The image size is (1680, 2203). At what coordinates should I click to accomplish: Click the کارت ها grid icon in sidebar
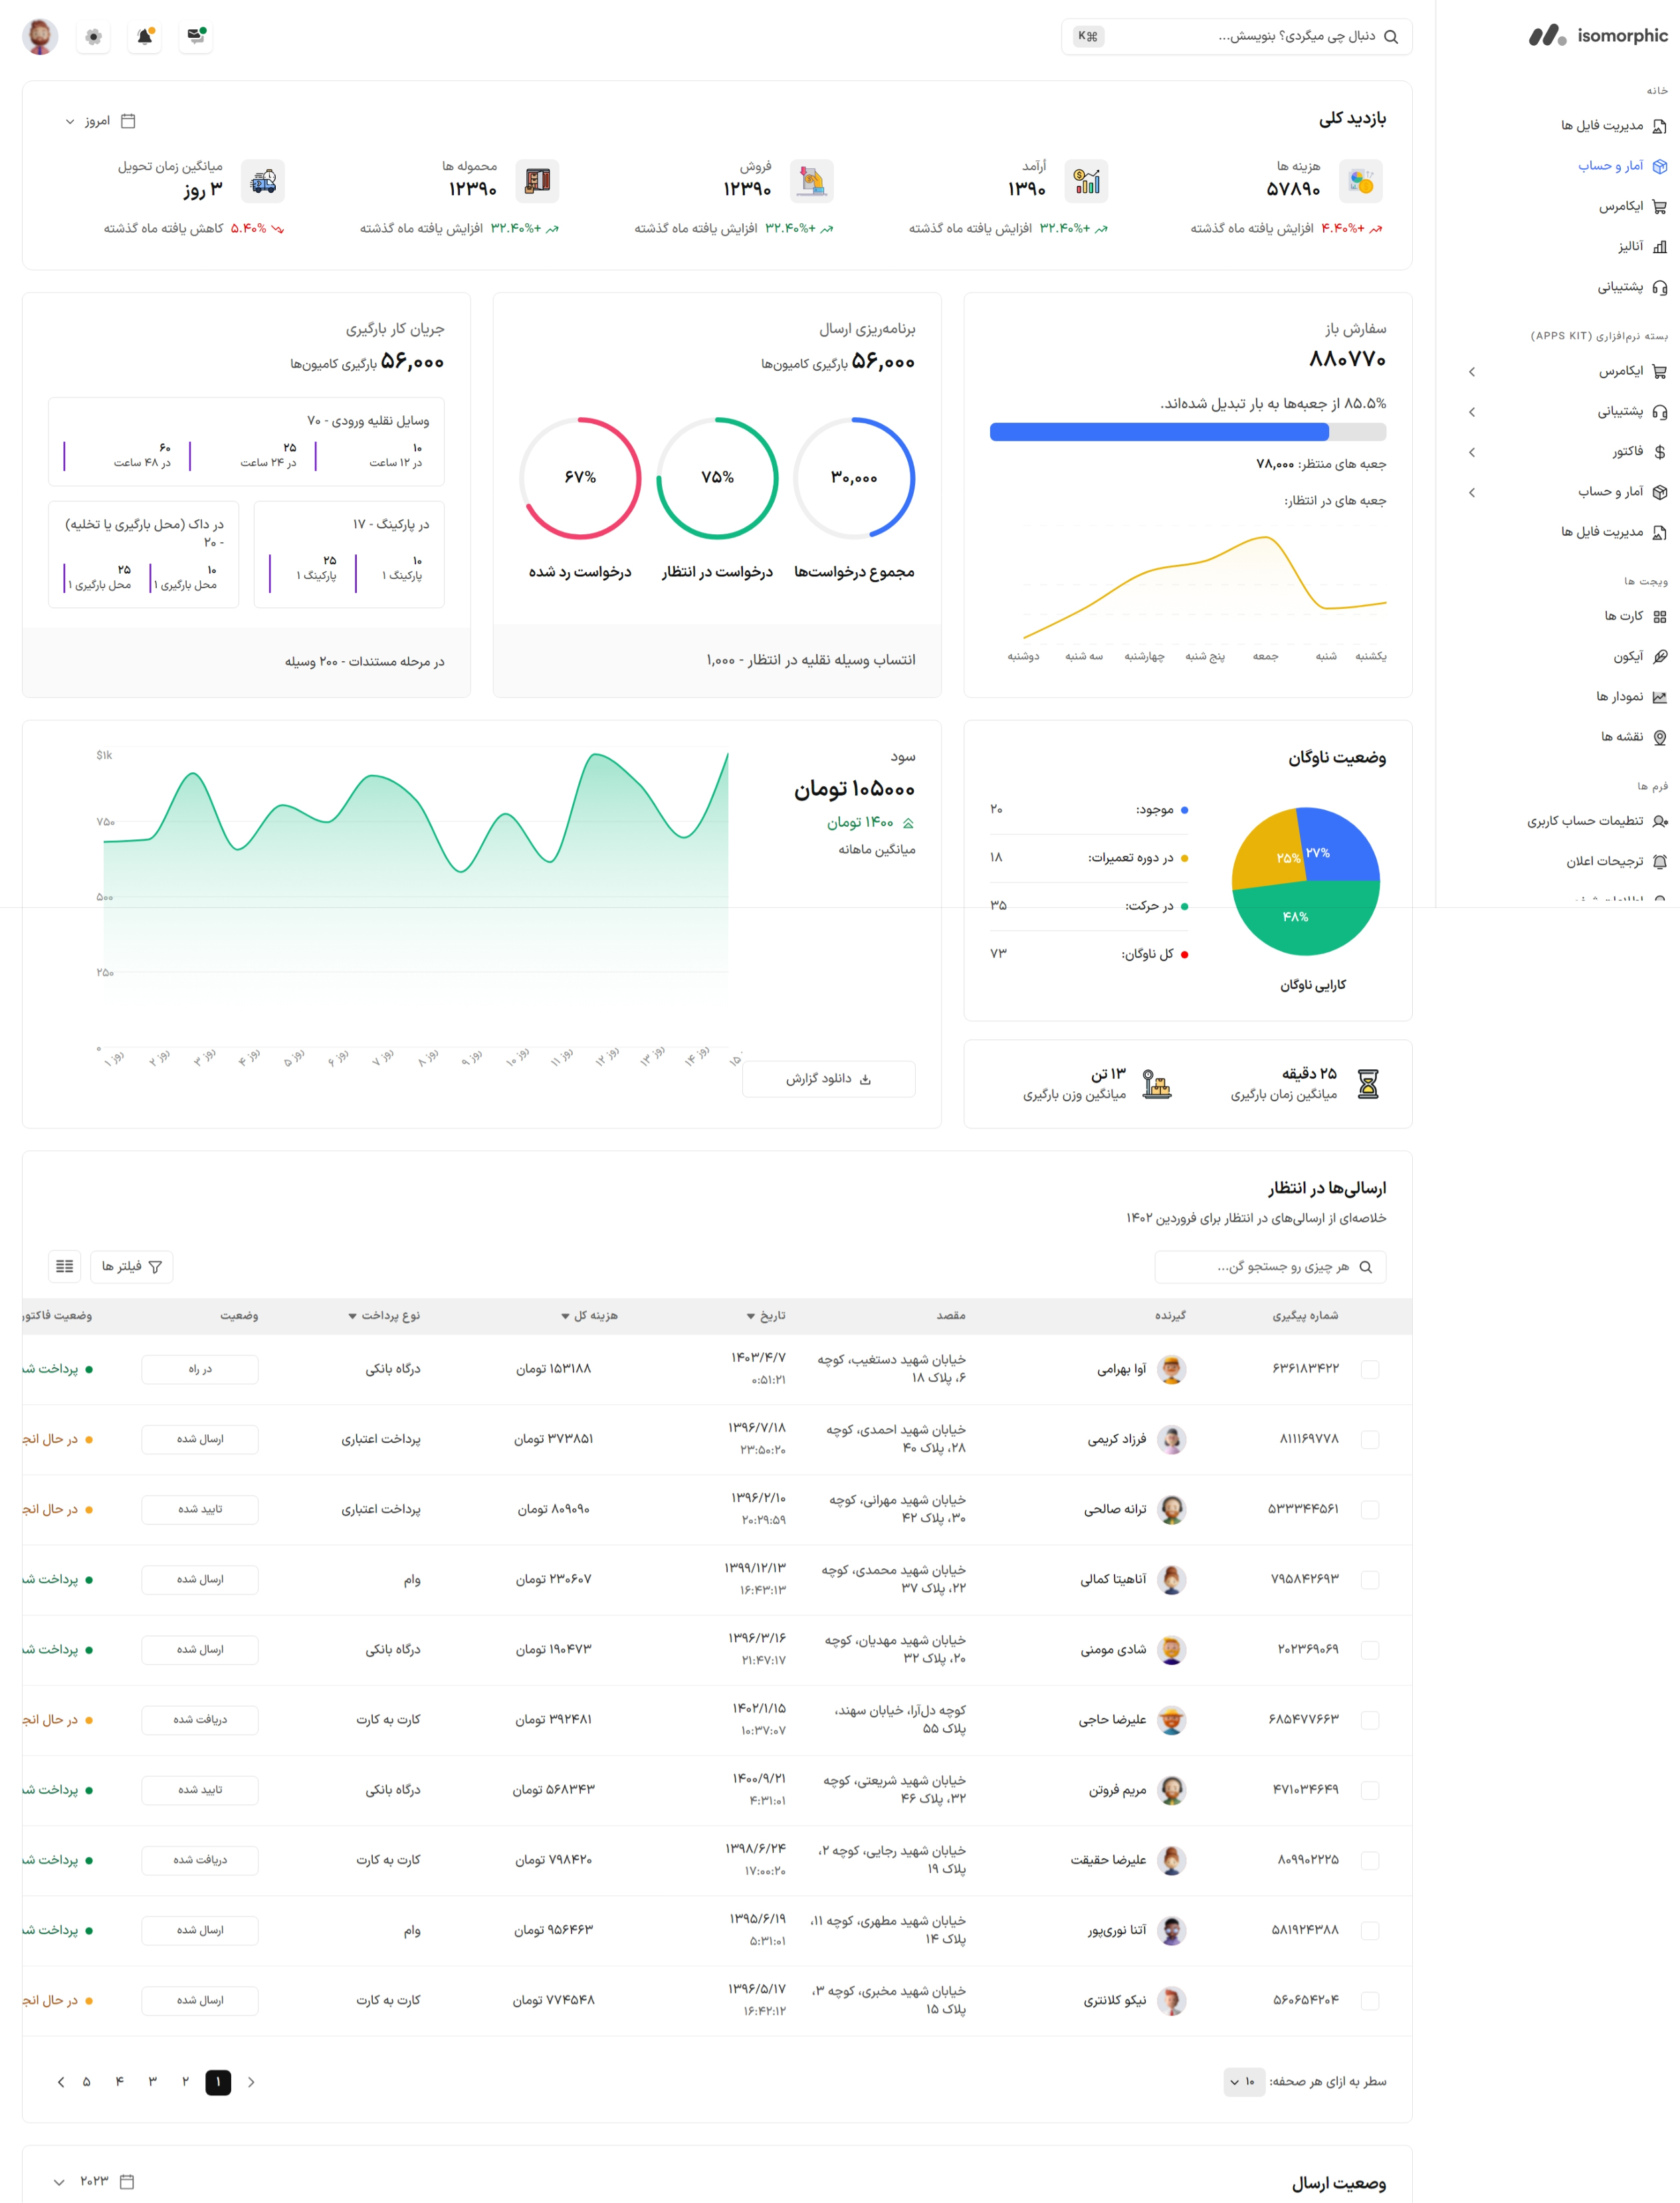click(1659, 617)
